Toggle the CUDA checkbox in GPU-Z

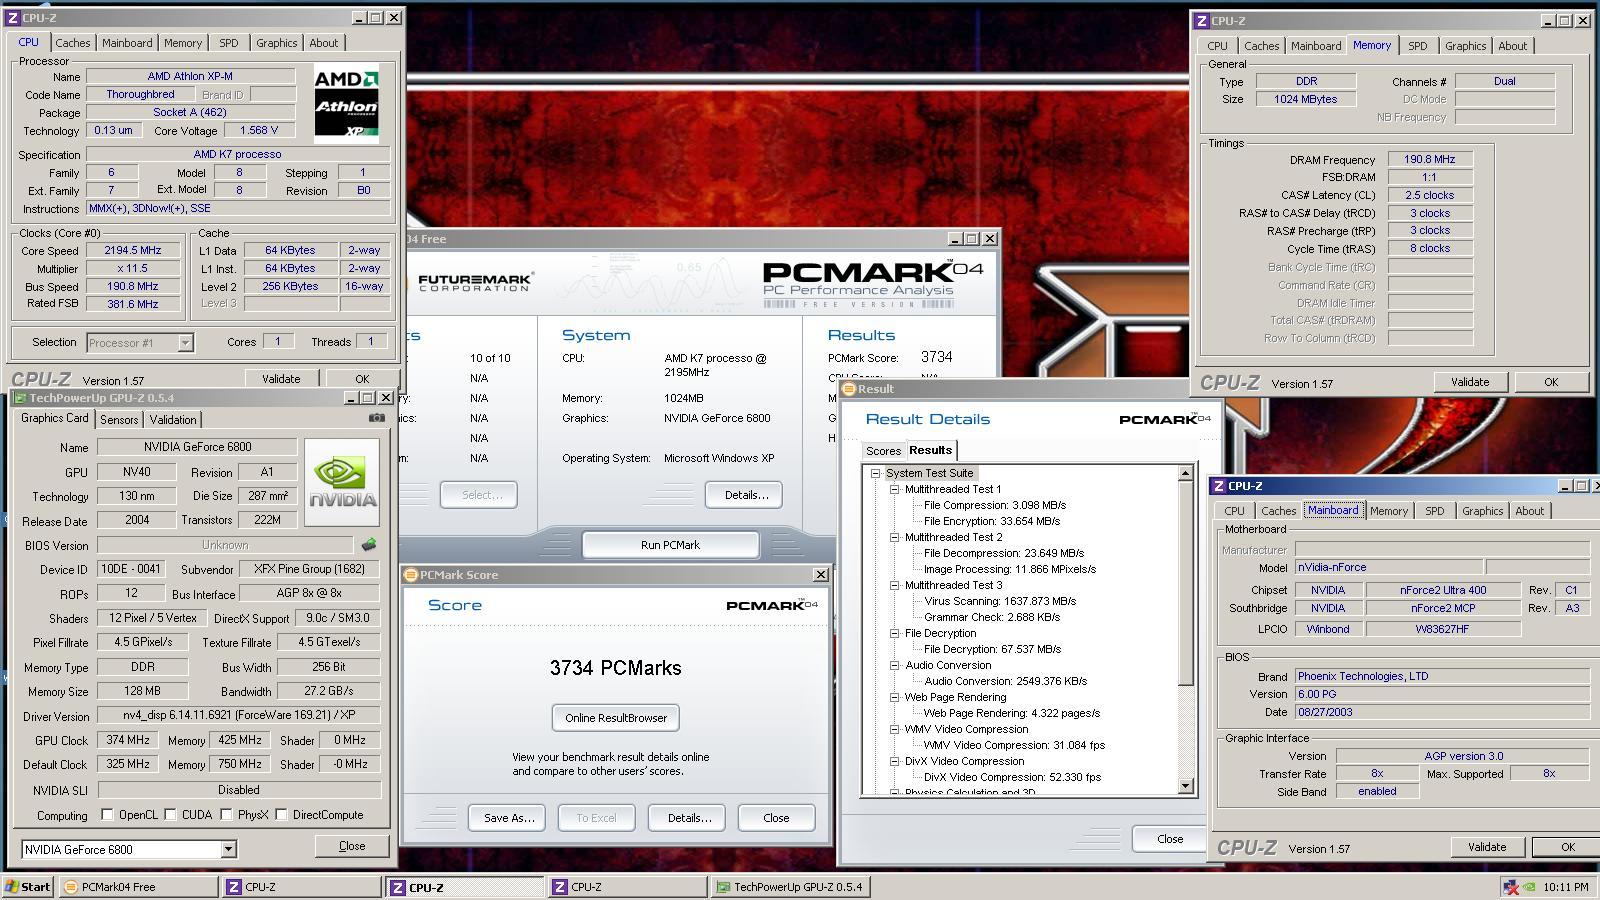pos(171,815)
